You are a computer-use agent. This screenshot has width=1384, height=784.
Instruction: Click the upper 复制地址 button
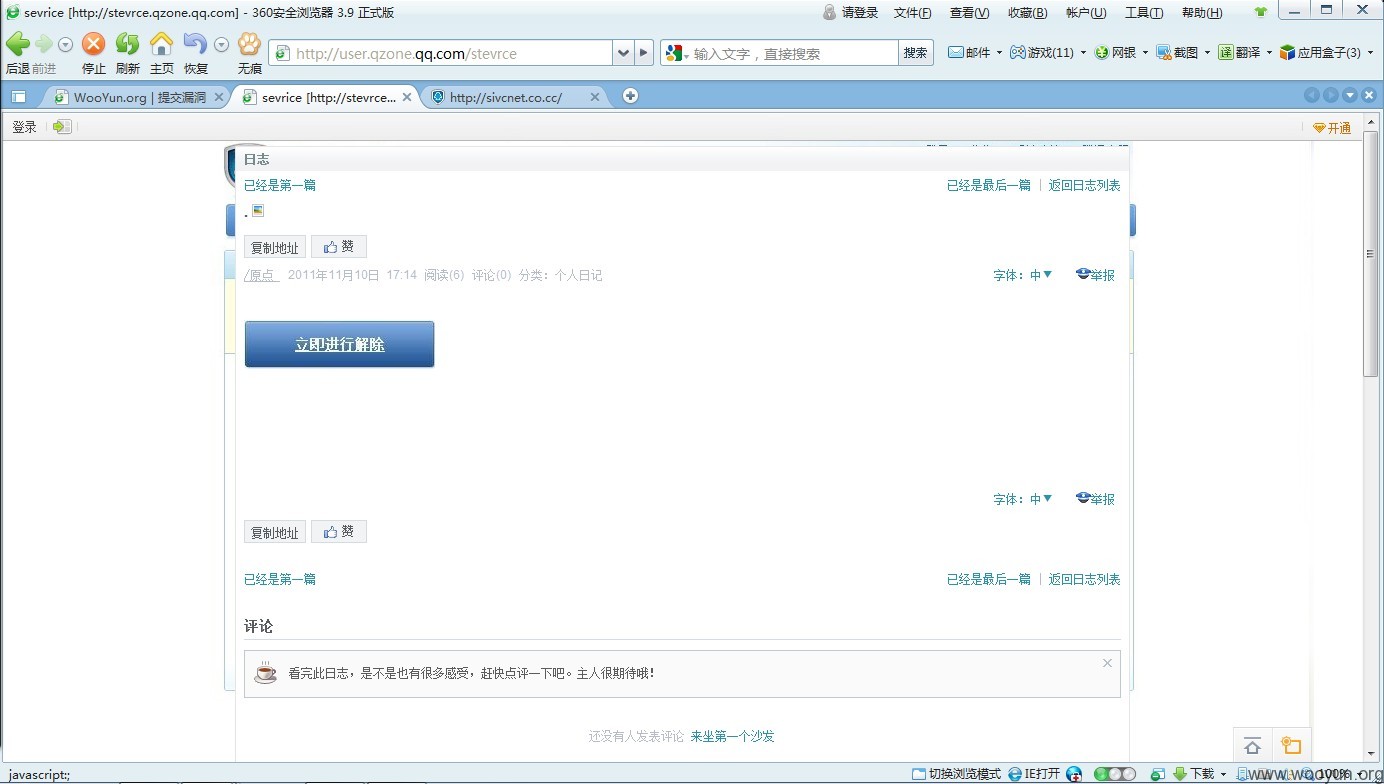point(275,247)
